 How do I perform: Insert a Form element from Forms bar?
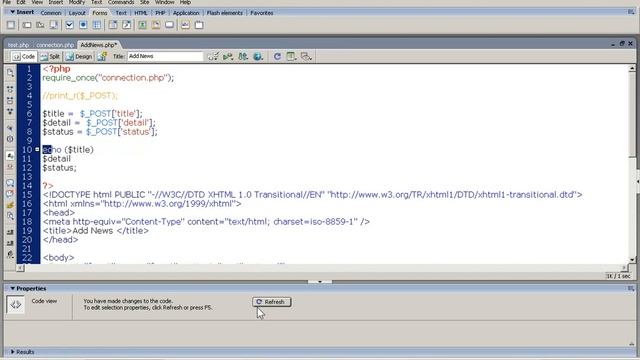[11, 25]
